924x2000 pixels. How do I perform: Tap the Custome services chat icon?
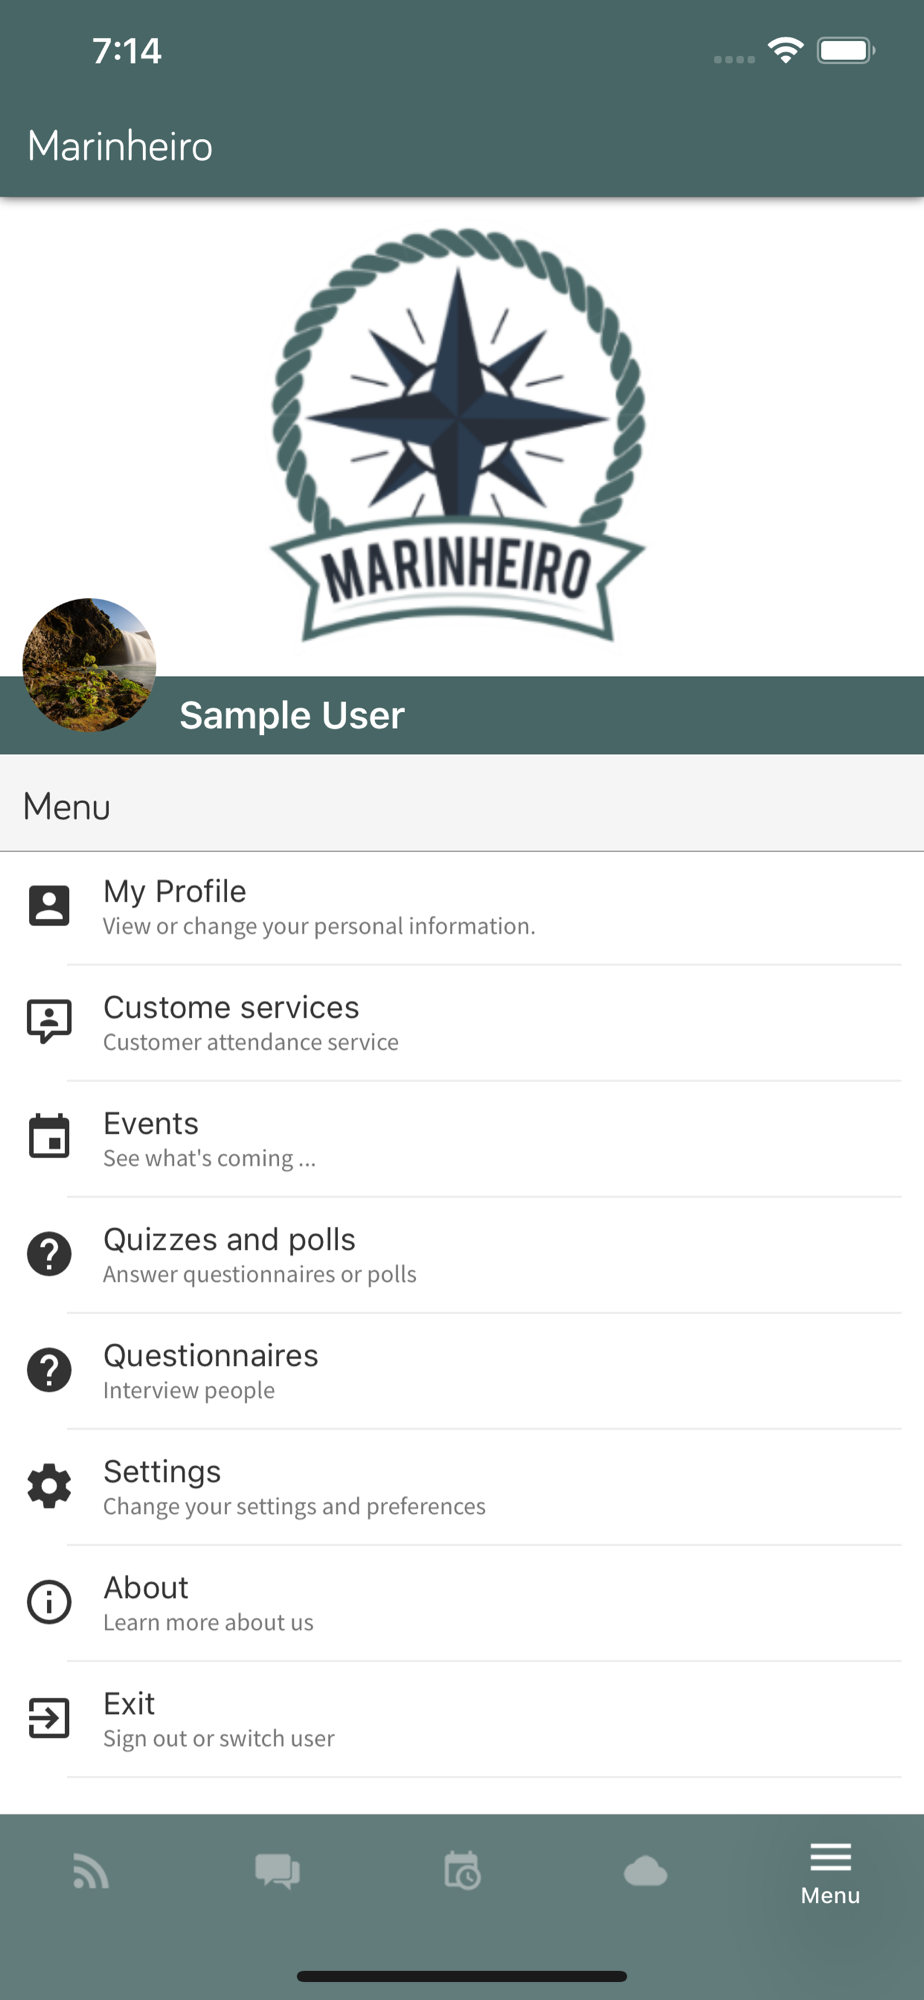(x=49, y=1021)
